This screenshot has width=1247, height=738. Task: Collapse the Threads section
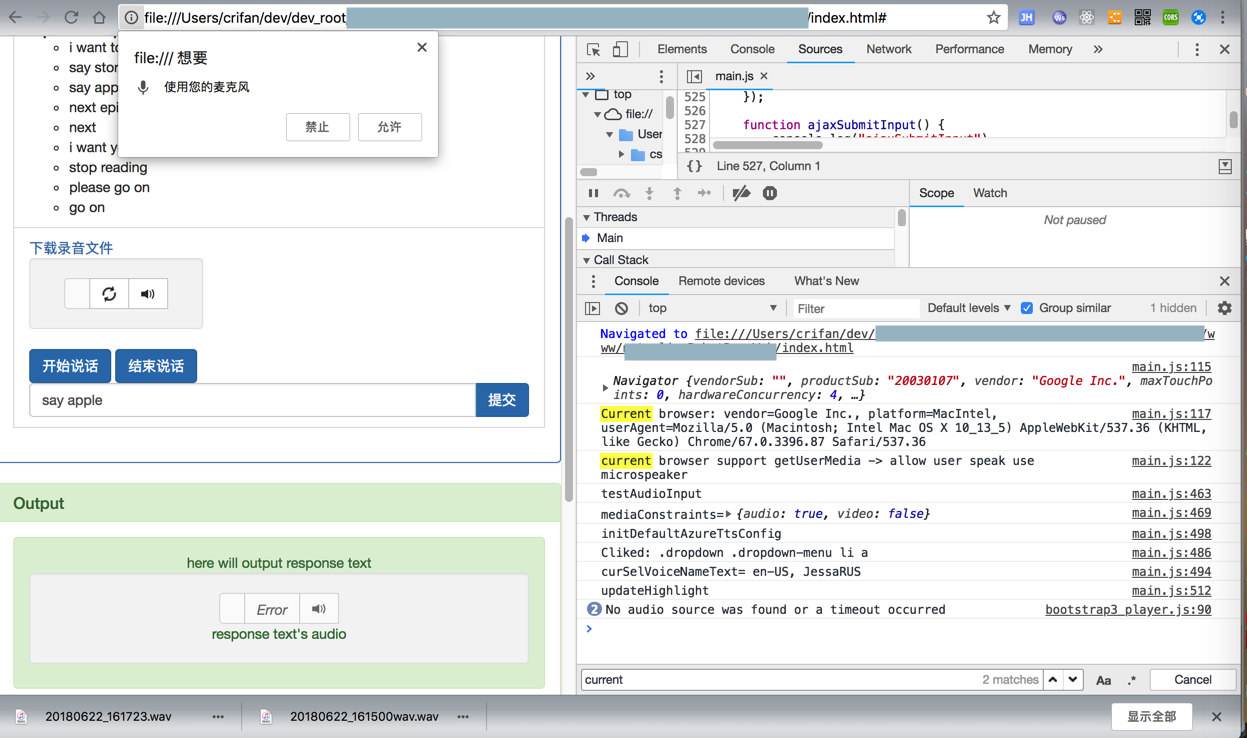point(587,217)
